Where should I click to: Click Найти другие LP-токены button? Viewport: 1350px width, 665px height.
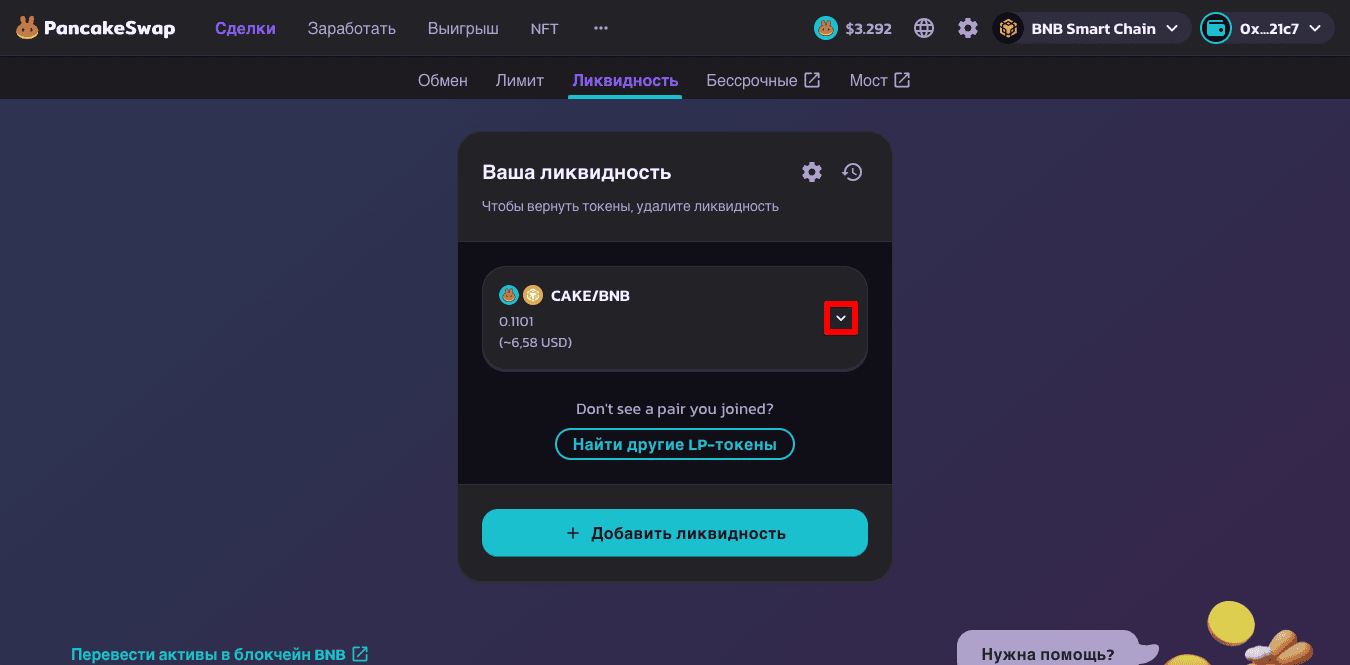click(675, 444)
